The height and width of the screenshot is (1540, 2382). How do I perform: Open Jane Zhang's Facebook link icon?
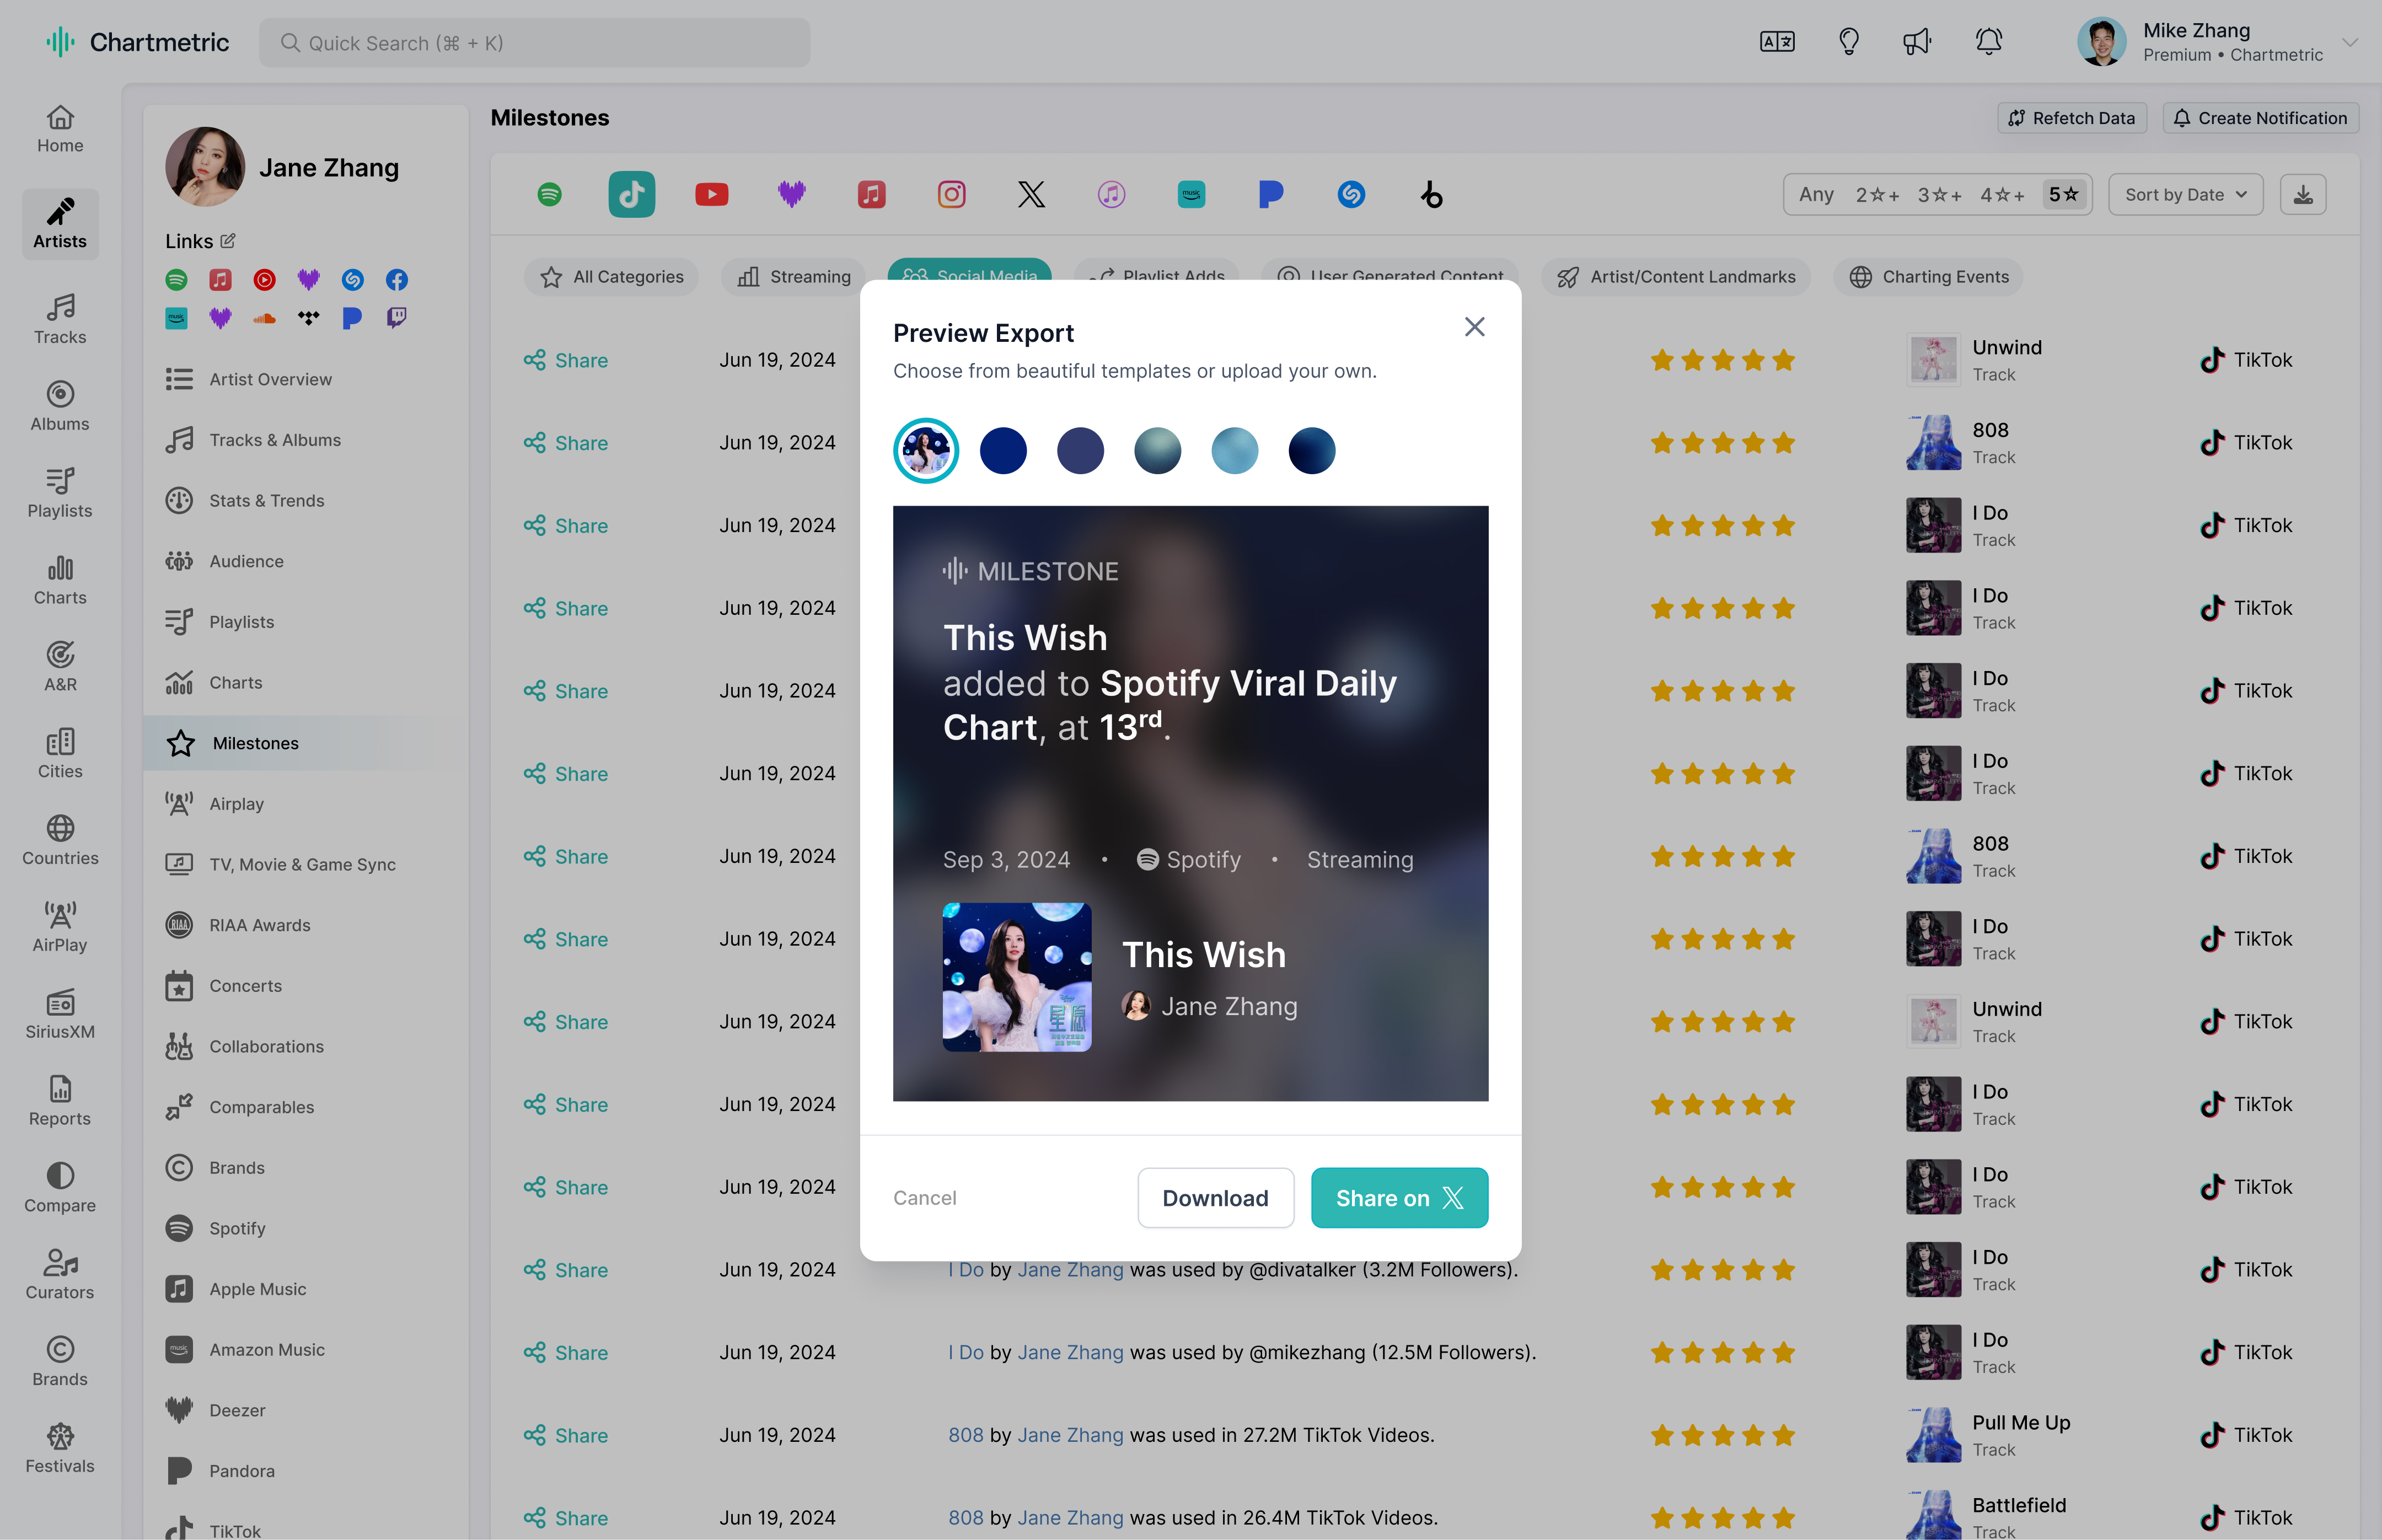(396, 280)
